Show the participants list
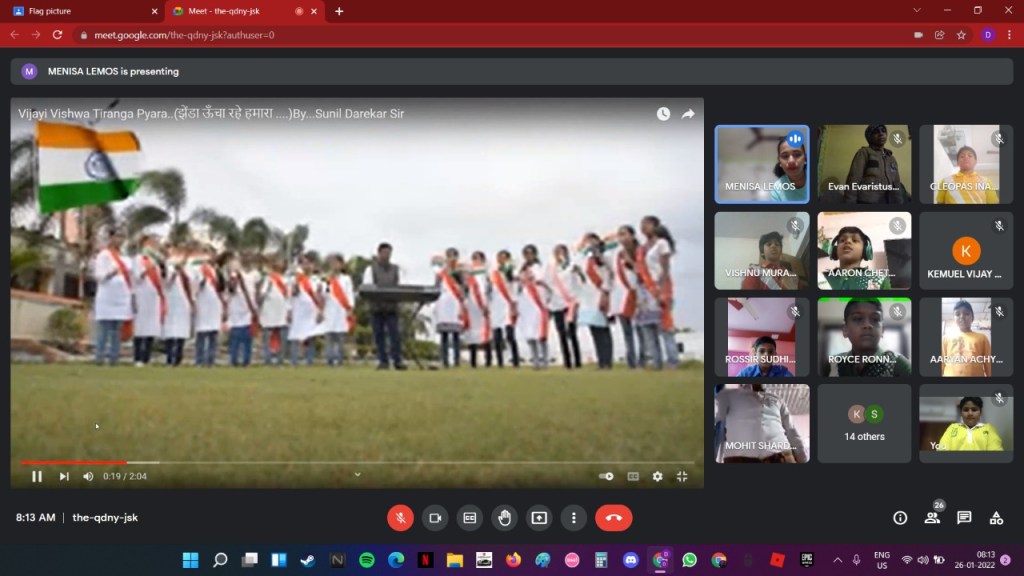 coord(932,517)
